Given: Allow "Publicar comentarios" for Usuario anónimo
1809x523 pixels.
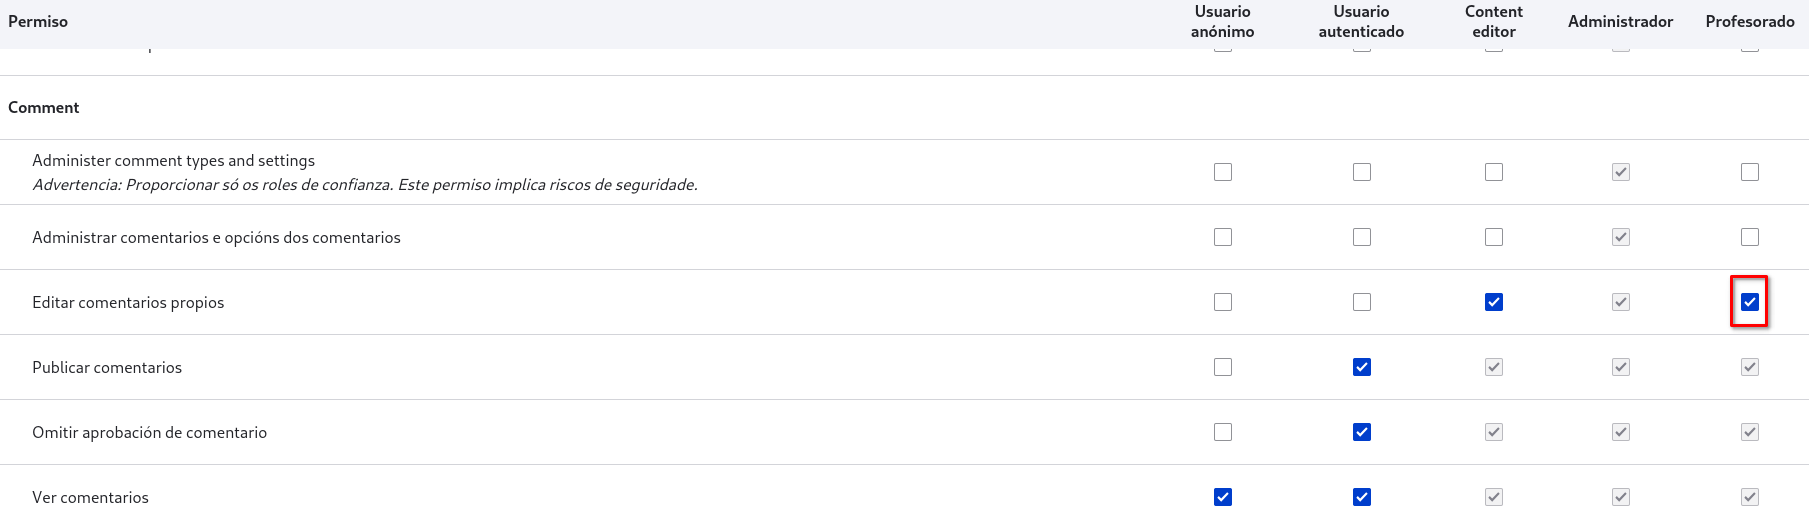Looking at the screenshot, I should point(1222,367).
